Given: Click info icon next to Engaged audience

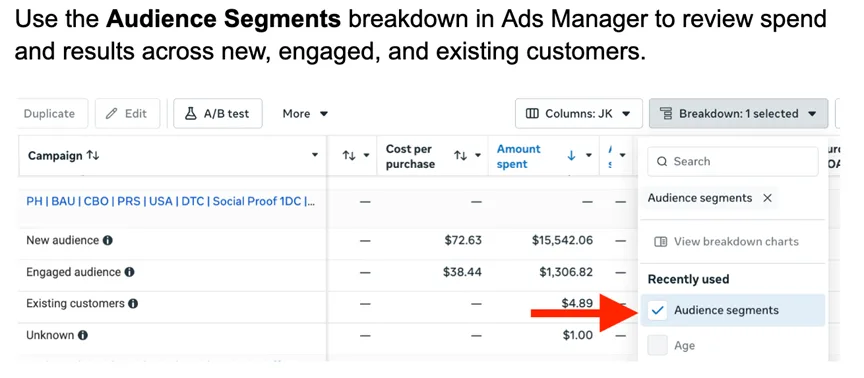Looking at the screenshot, I should 129,272.
